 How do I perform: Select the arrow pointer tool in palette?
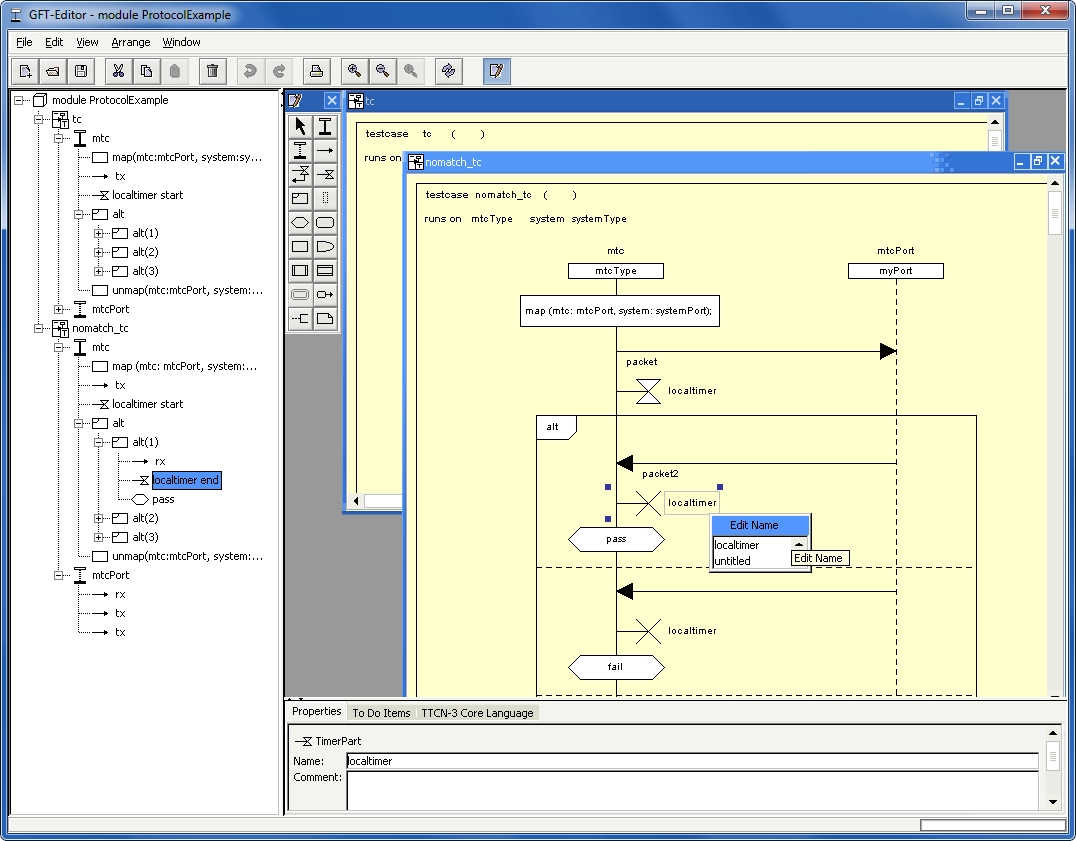coord(300,126)
